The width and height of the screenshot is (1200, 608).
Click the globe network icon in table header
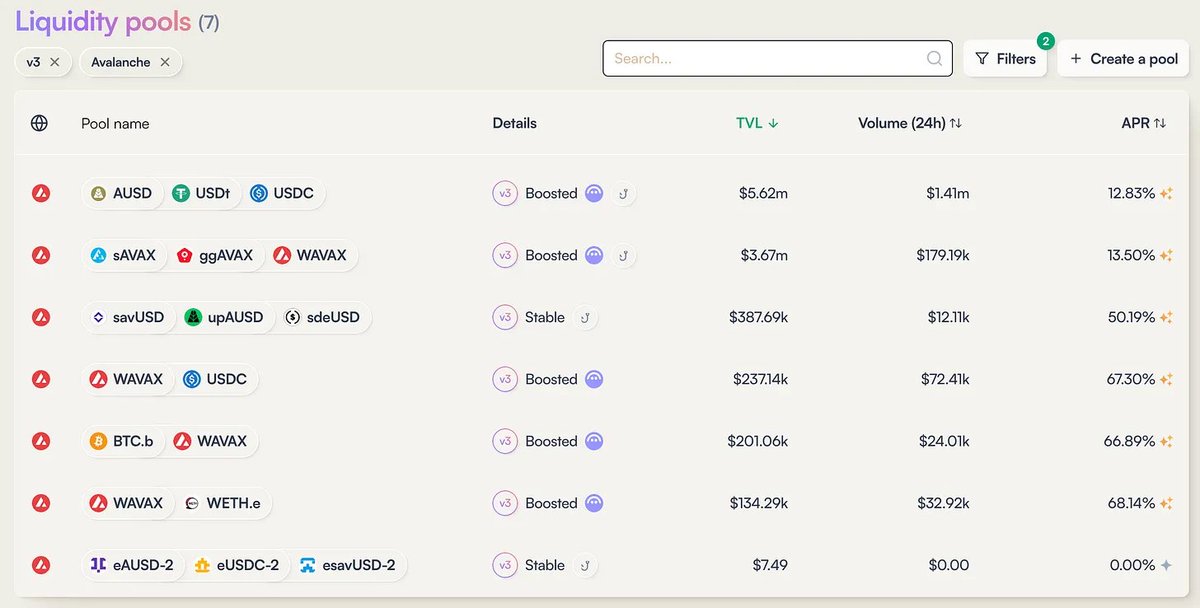click(x=39, y=123)
